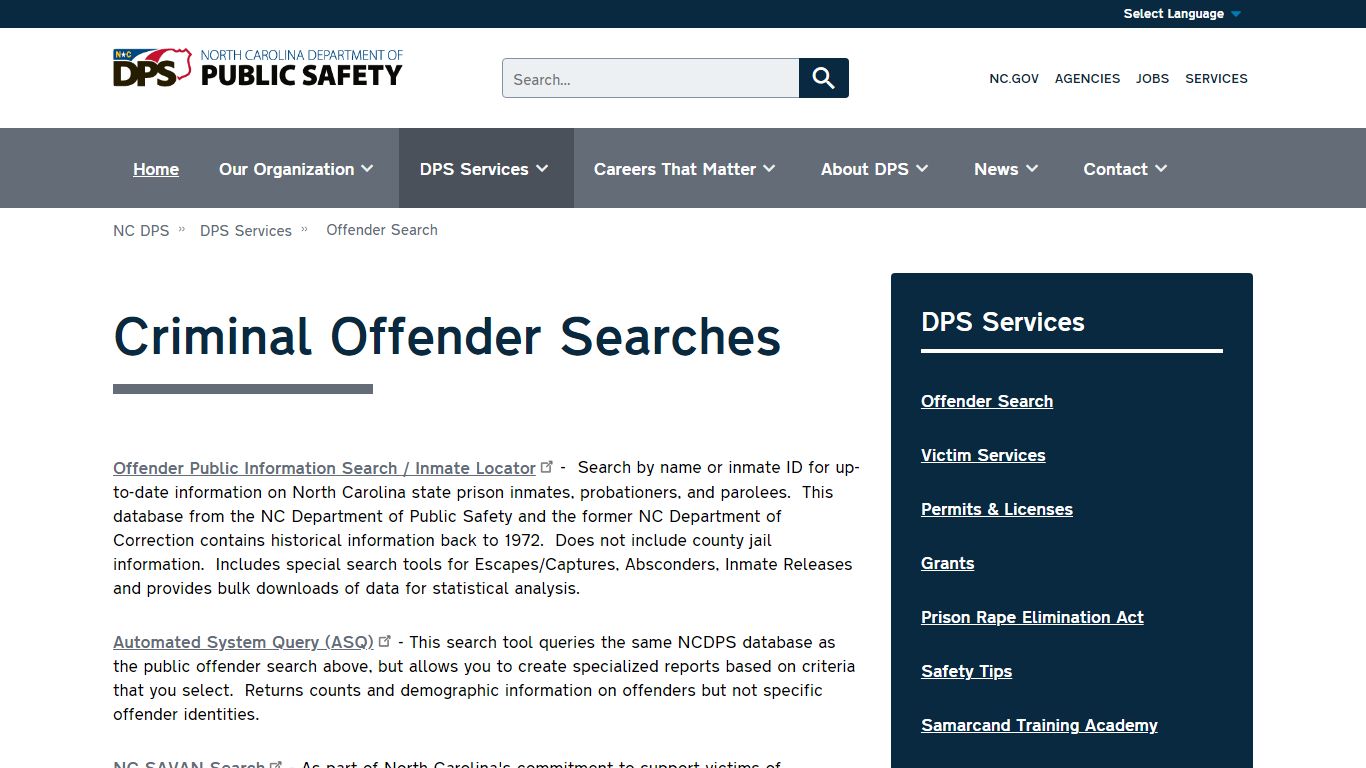
Task: Expand the About DPS menu chevron
Action: [922, 169]
